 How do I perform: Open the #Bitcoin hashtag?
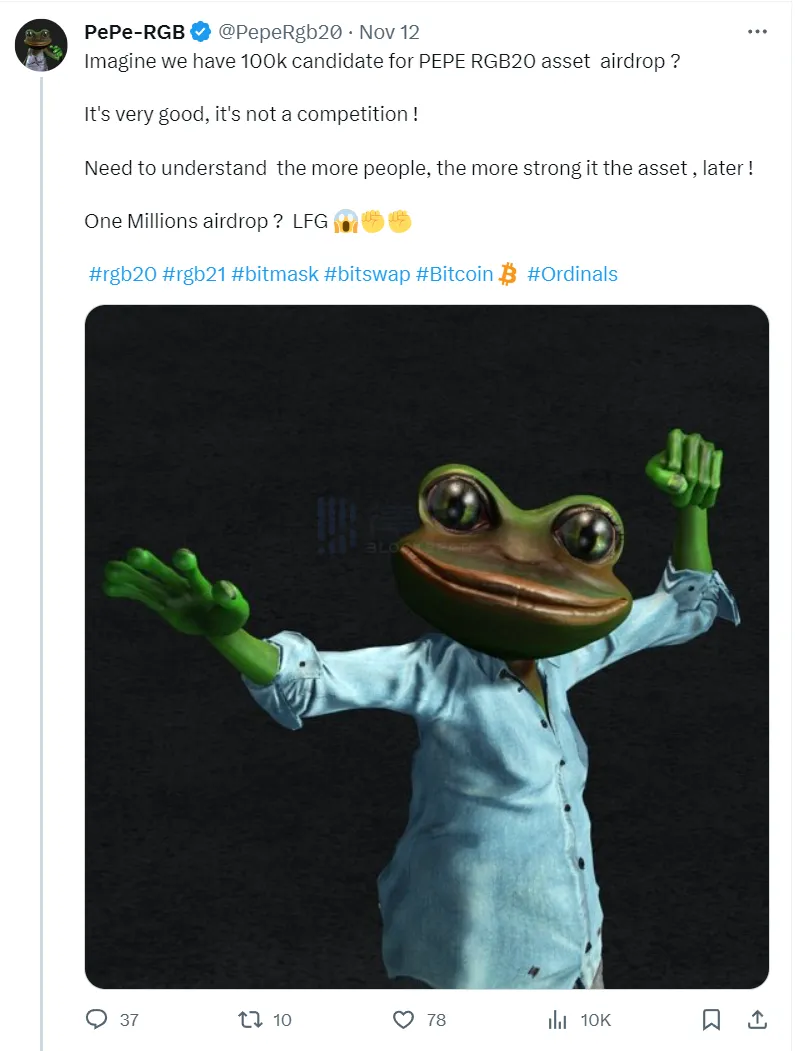point(455,274)
